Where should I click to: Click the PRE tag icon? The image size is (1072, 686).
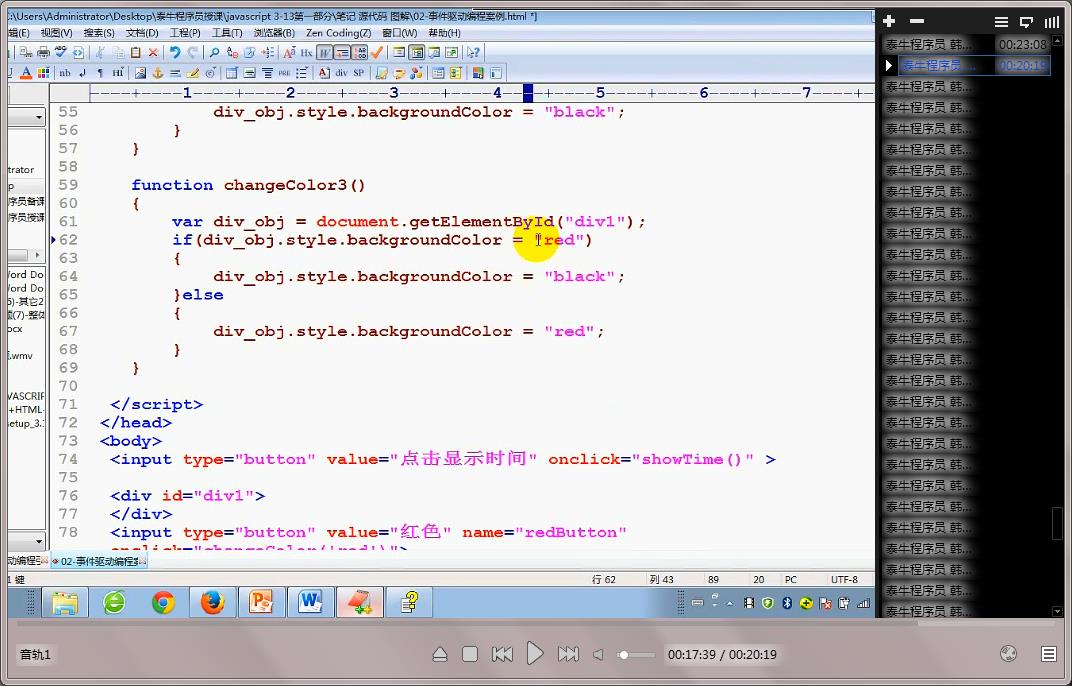[x=284, y=72]
